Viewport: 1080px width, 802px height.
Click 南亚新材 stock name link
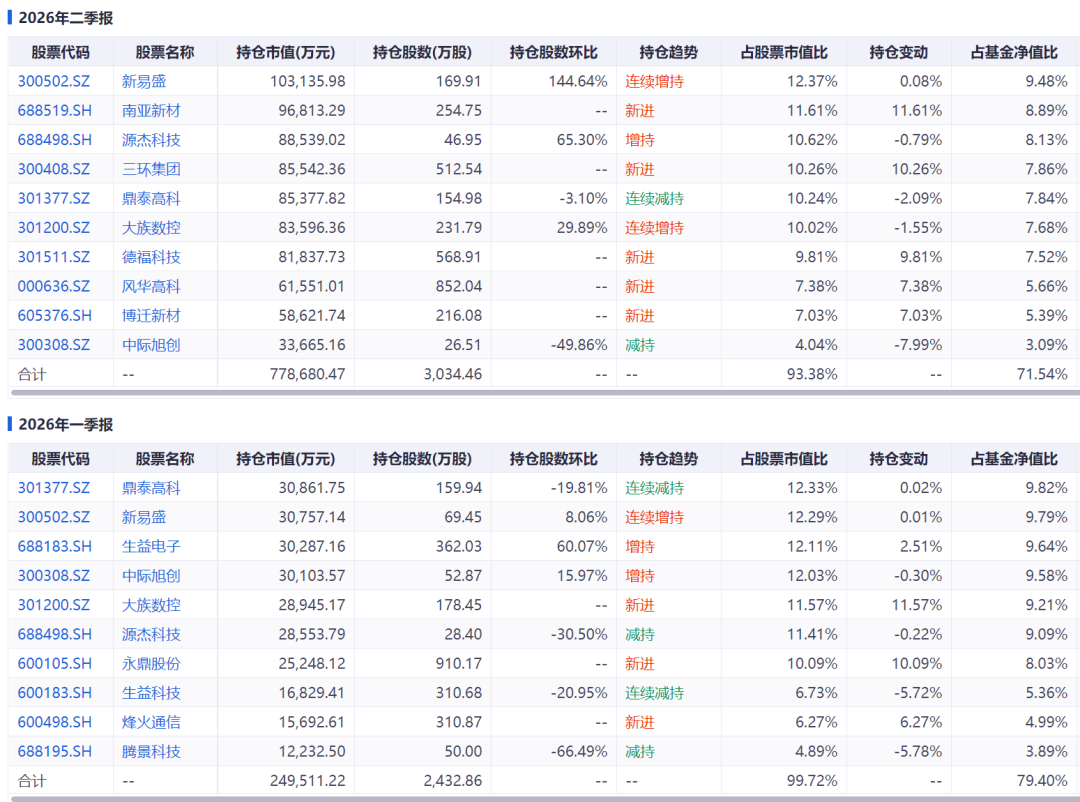tap(151, 110)
